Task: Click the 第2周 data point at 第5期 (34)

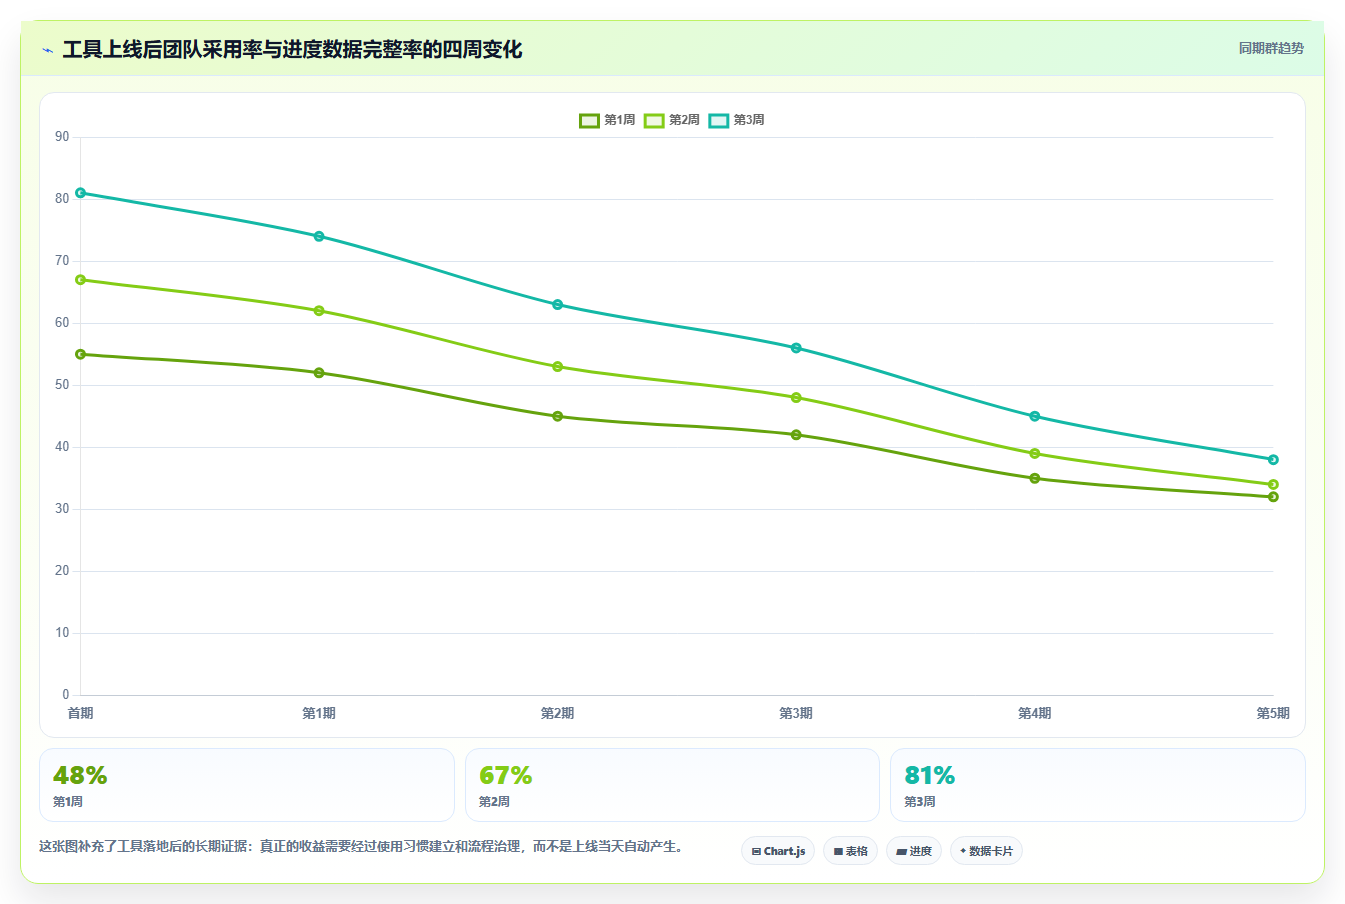Action: tap(1273, 485)
